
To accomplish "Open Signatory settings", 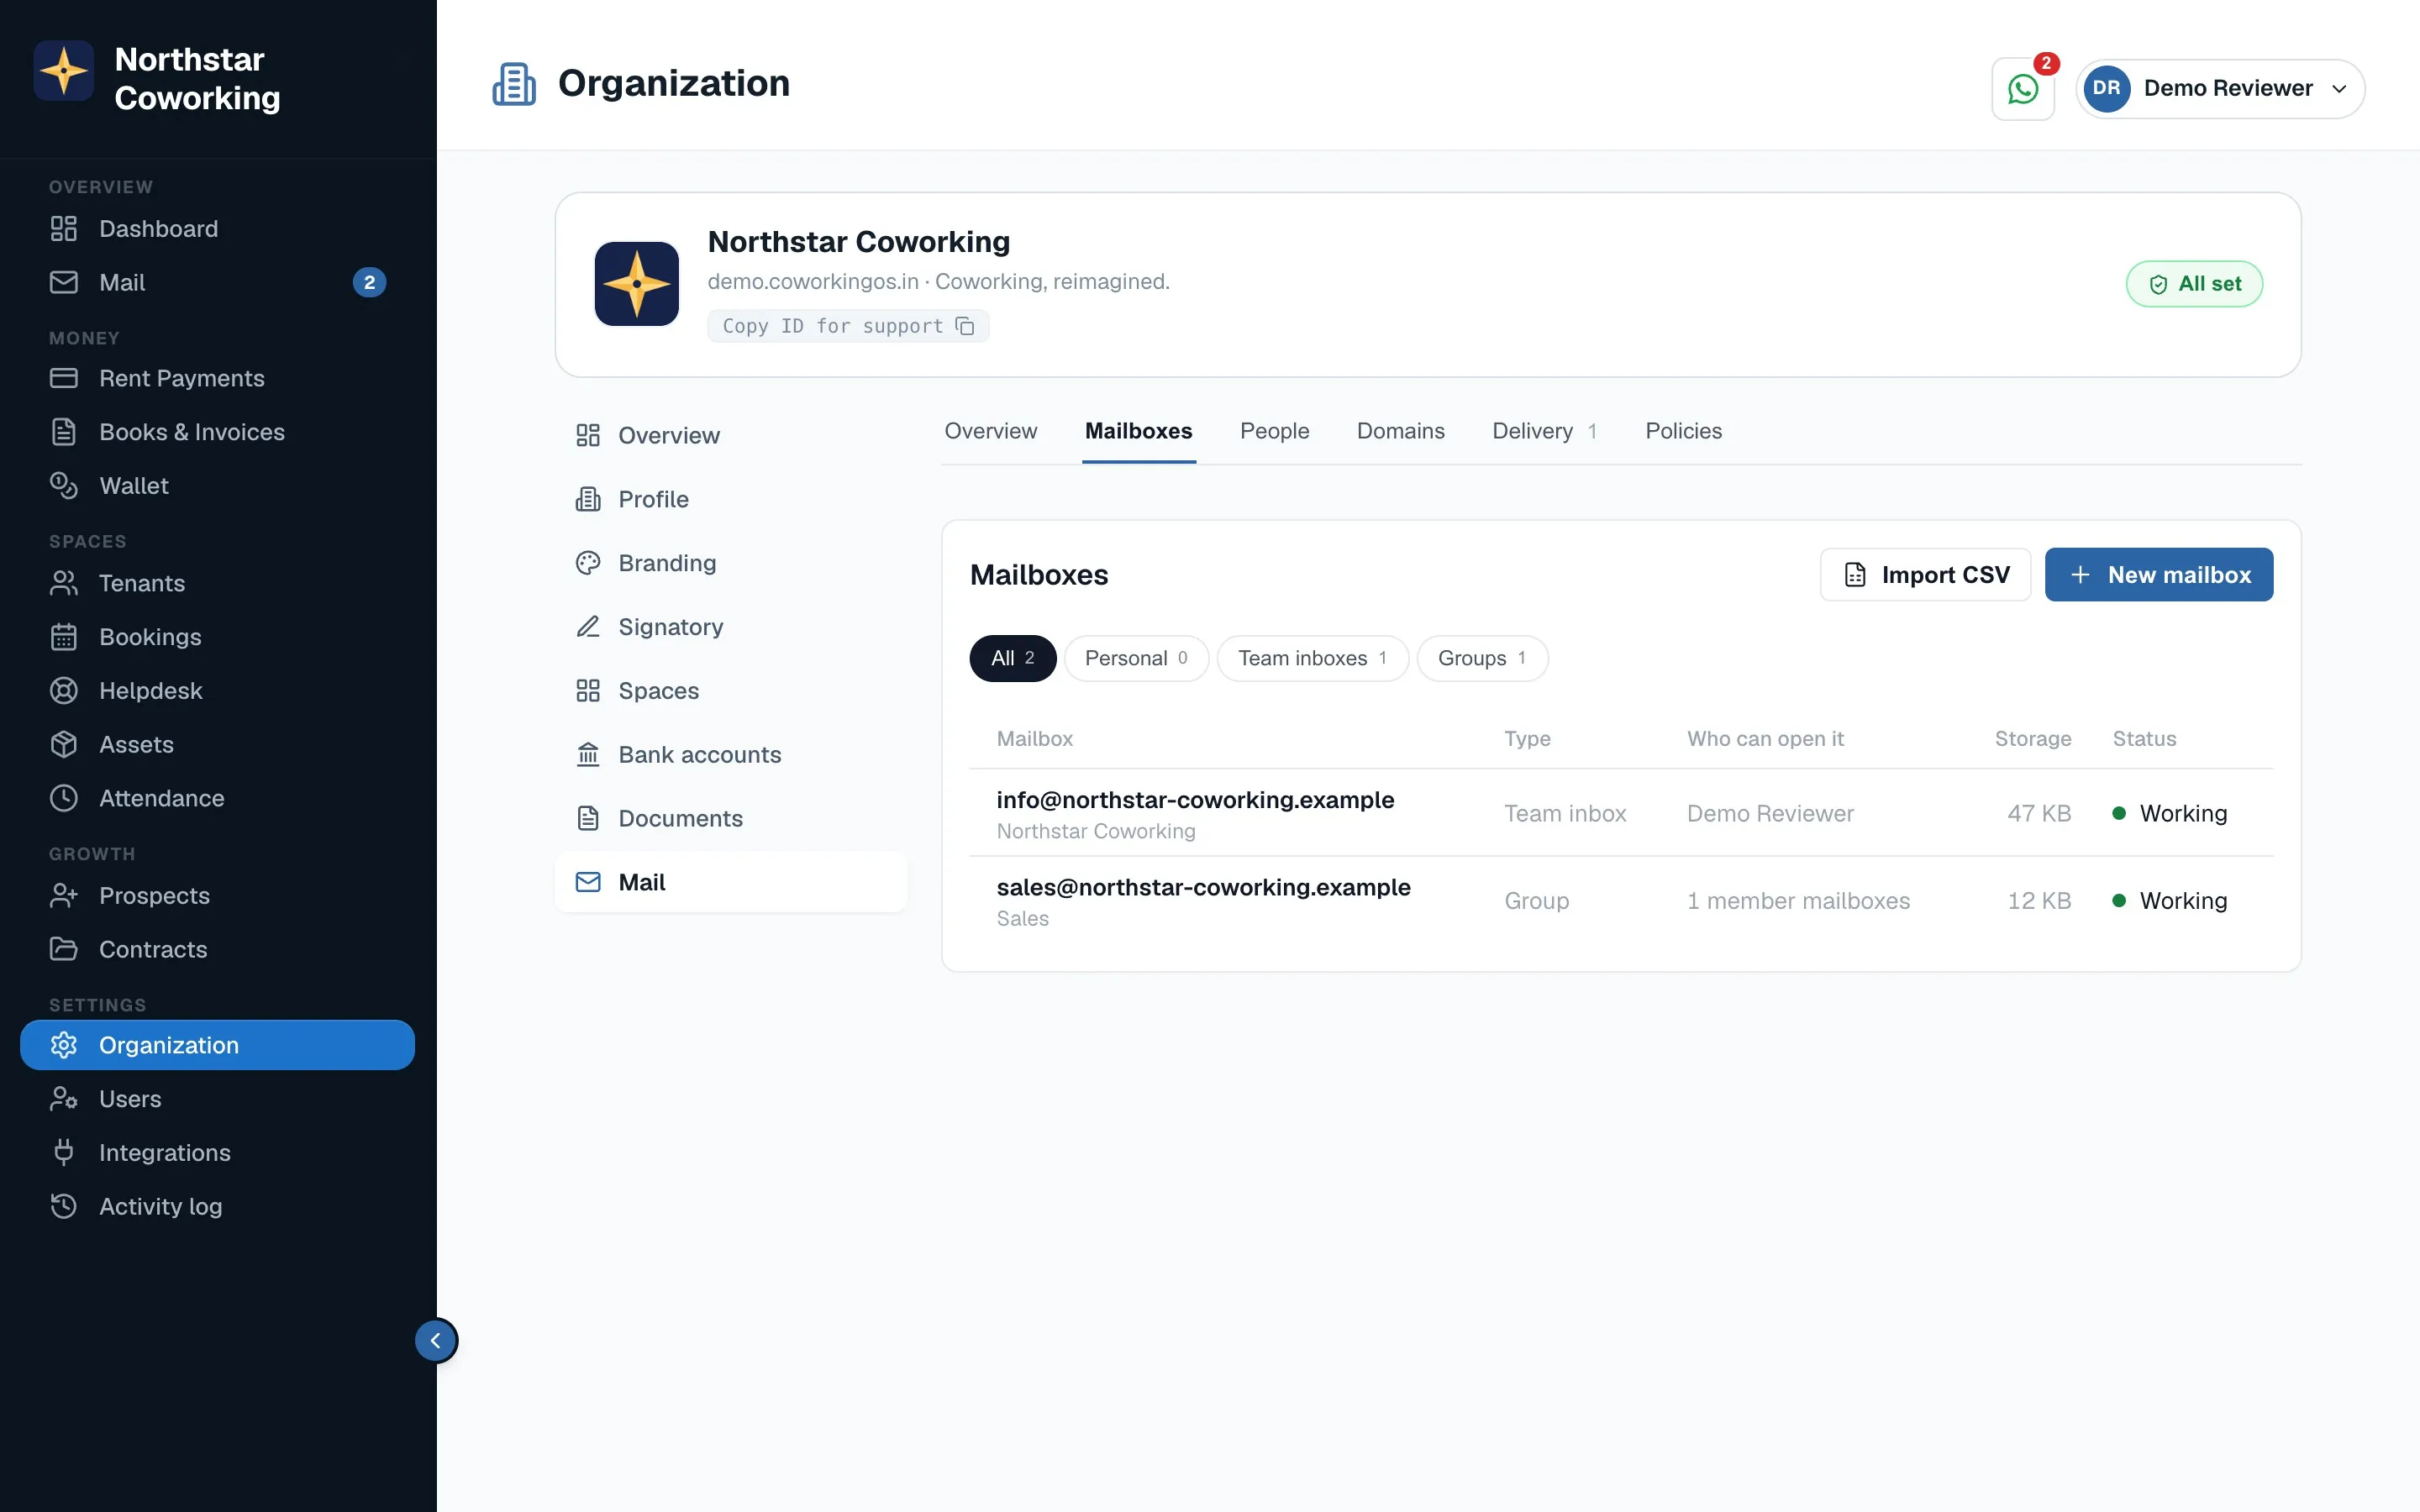I will click(x=731, y=627).
